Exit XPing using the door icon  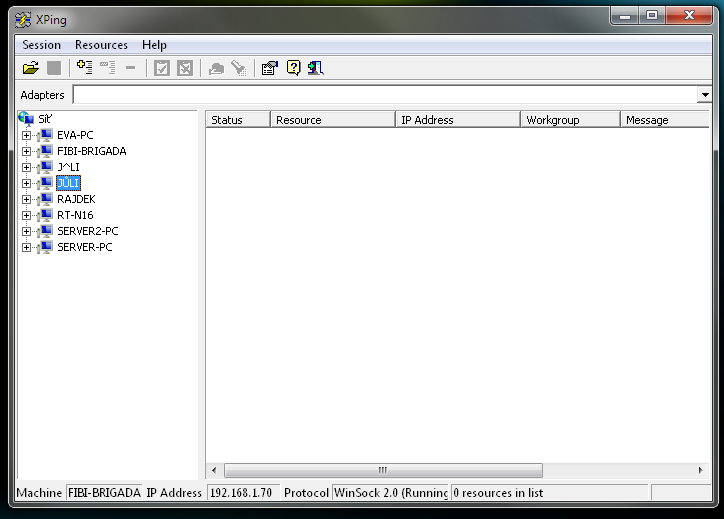click(x=316, y=68)
